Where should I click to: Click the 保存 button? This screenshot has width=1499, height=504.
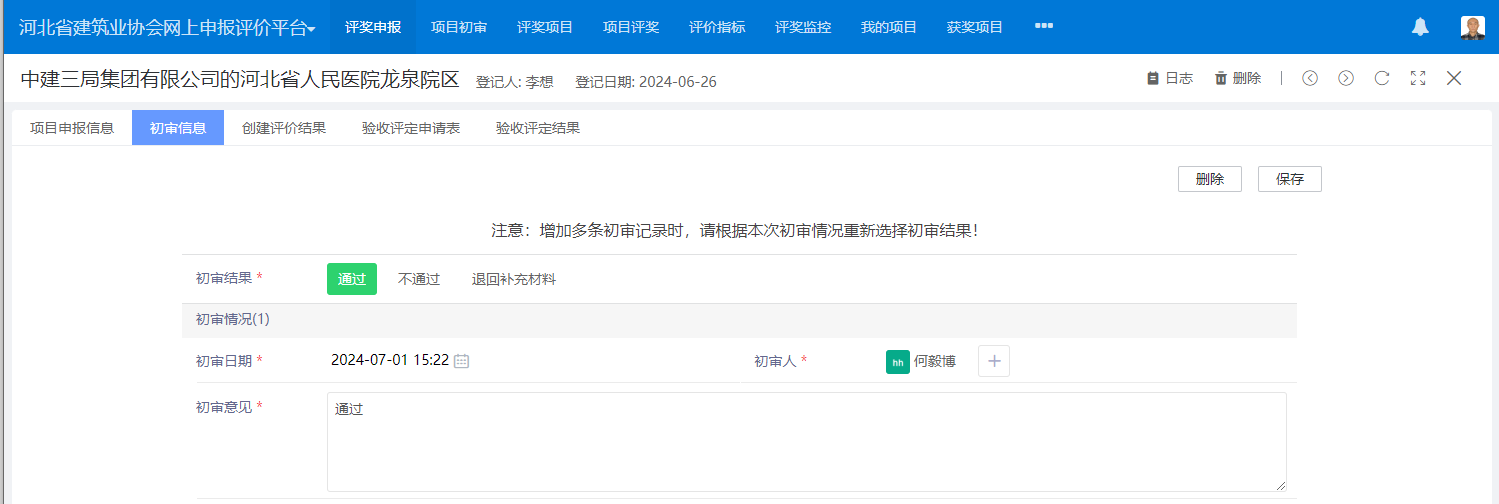[1290, 179]
